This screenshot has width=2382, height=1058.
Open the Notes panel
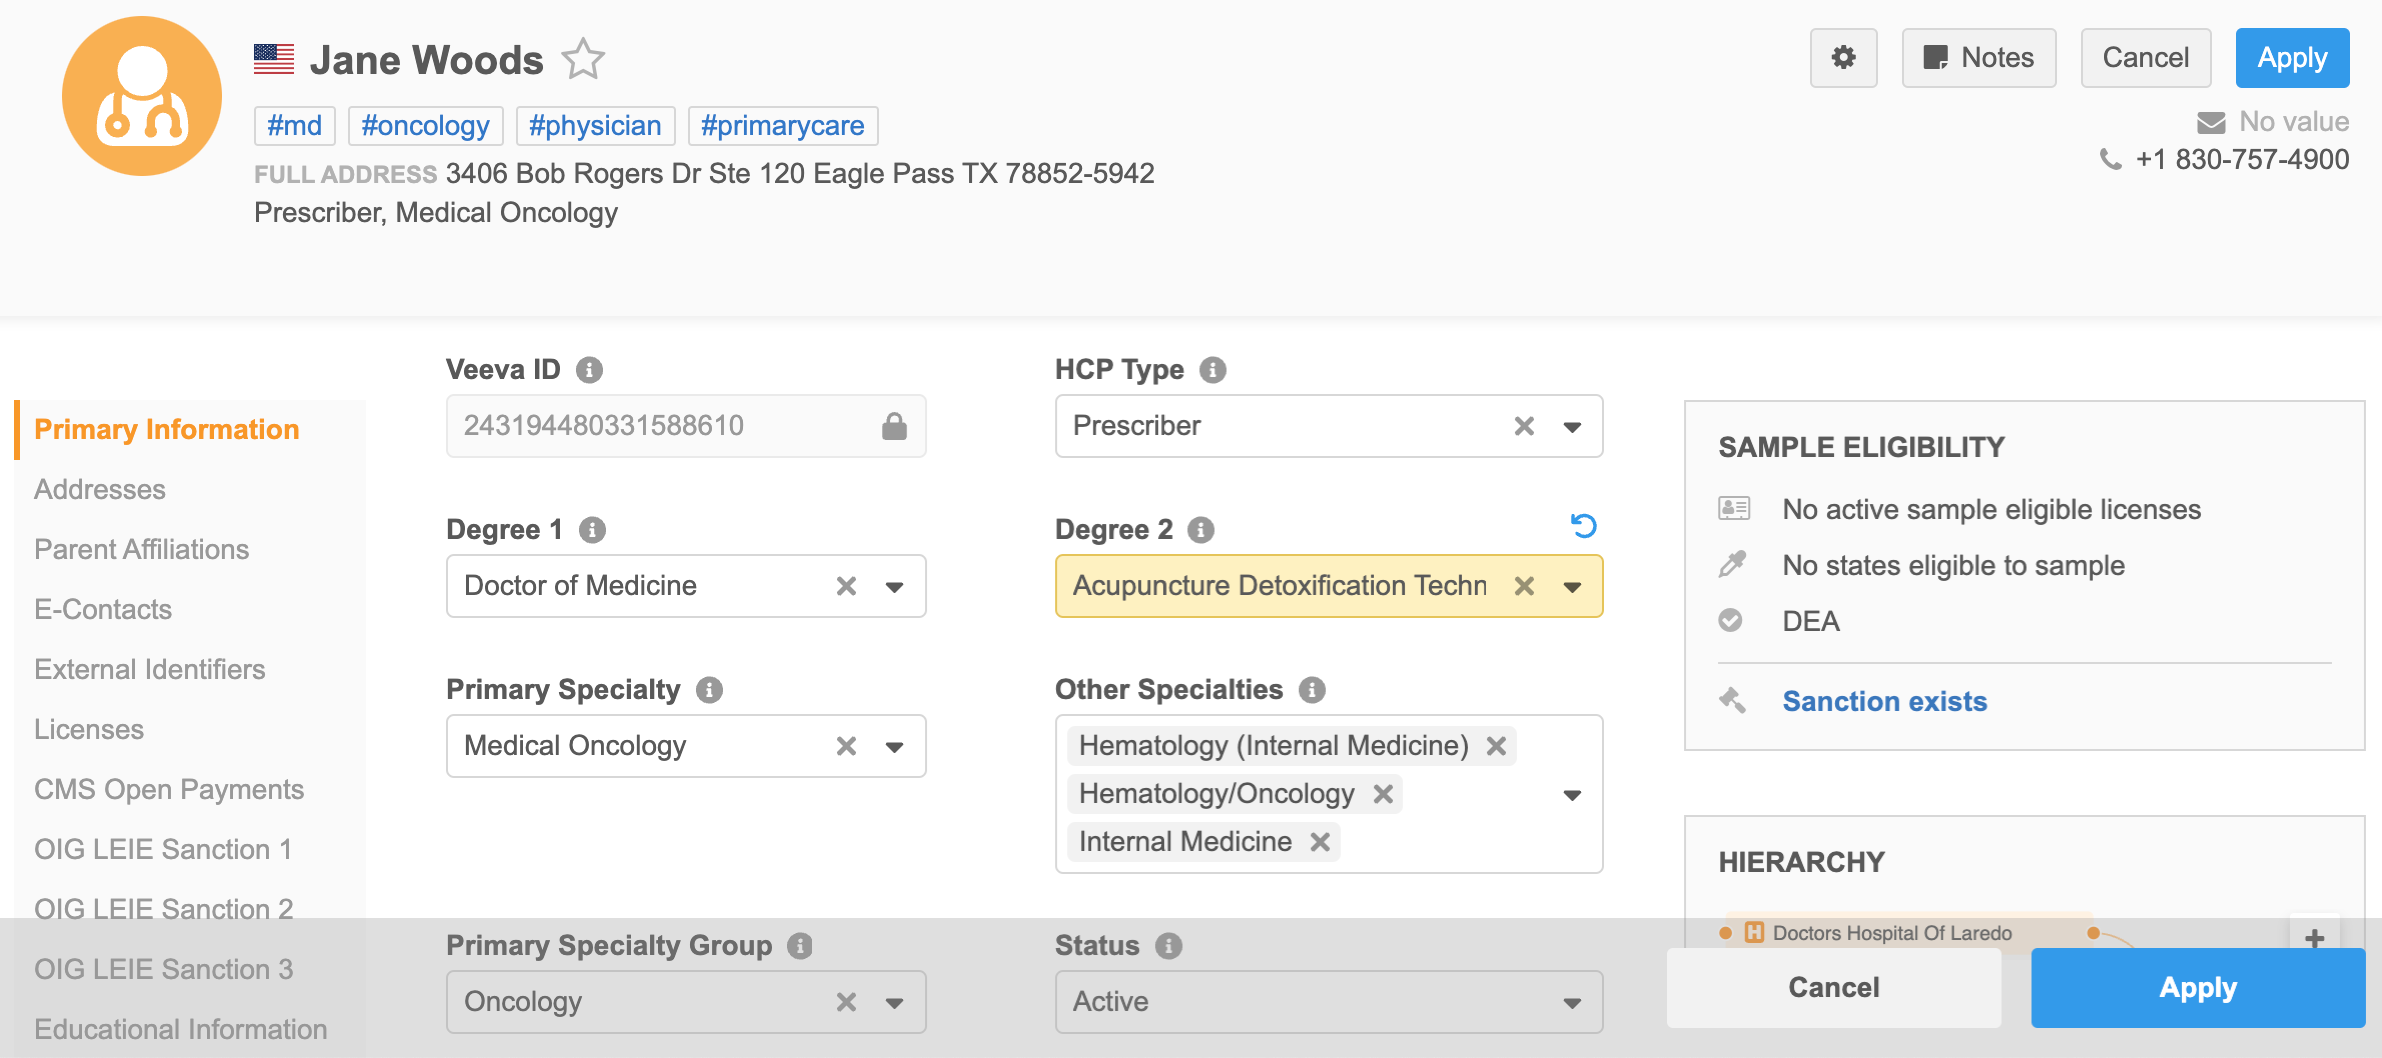coord(1978,58)
